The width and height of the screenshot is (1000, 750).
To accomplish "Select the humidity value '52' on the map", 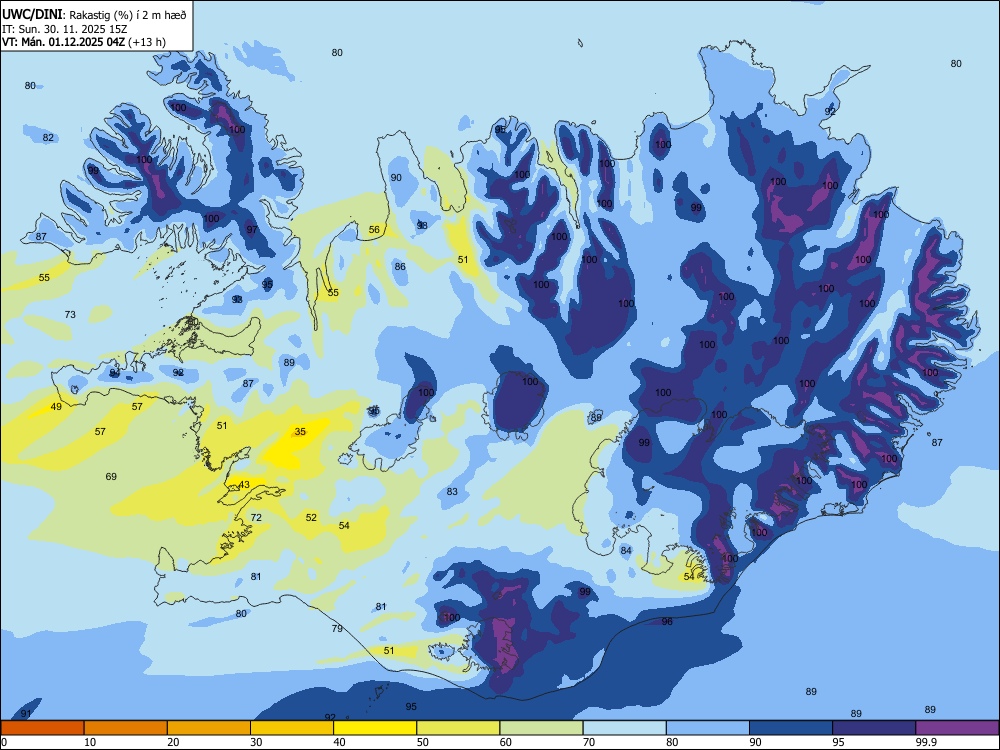I will [x=311, y=517].
